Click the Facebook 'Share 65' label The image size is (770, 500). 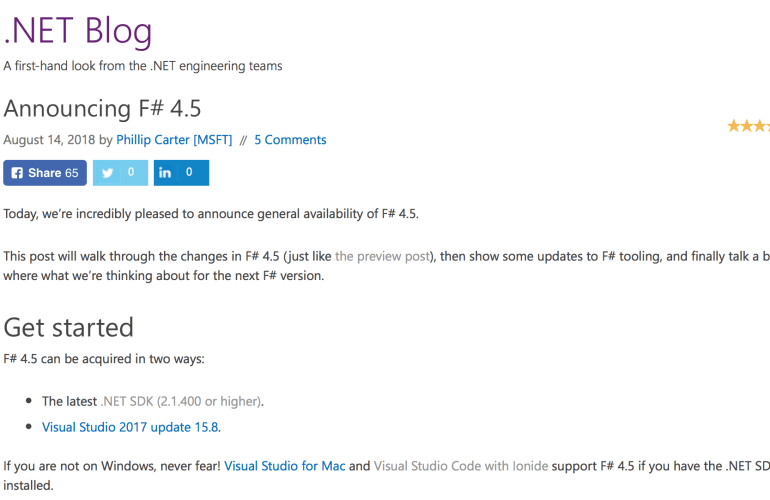click(53, 173)
